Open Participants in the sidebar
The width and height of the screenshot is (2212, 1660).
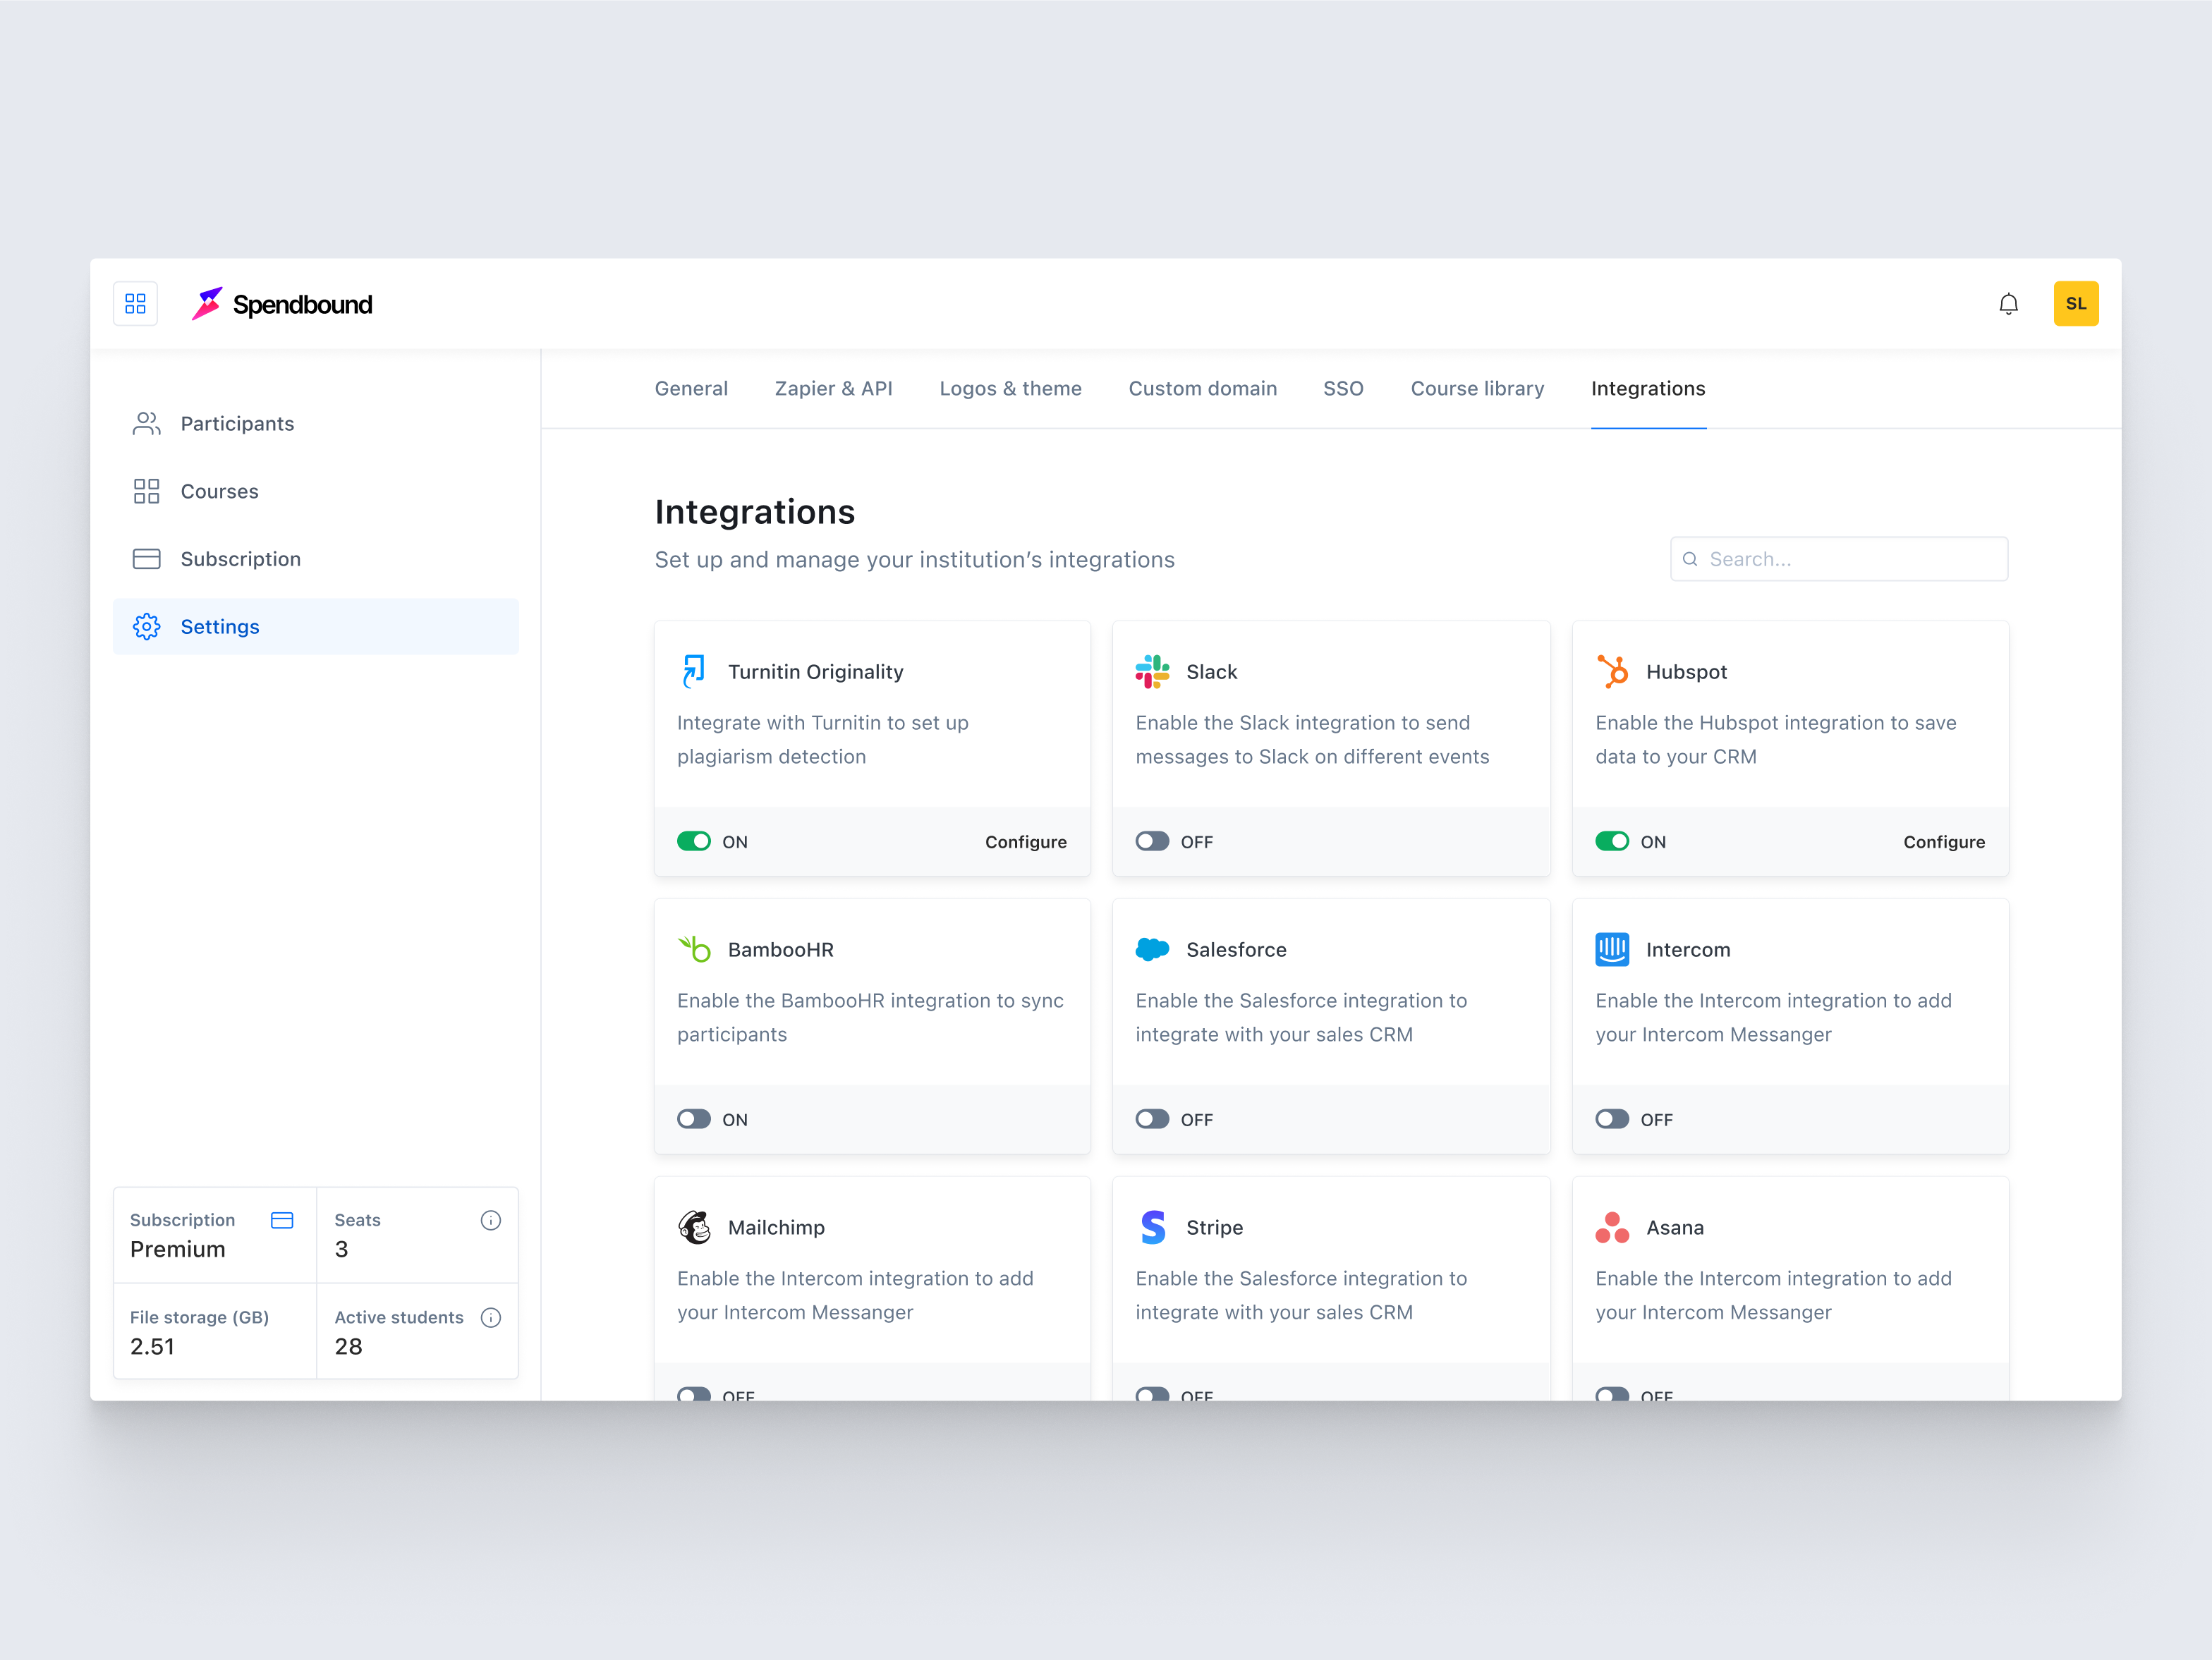315,424
